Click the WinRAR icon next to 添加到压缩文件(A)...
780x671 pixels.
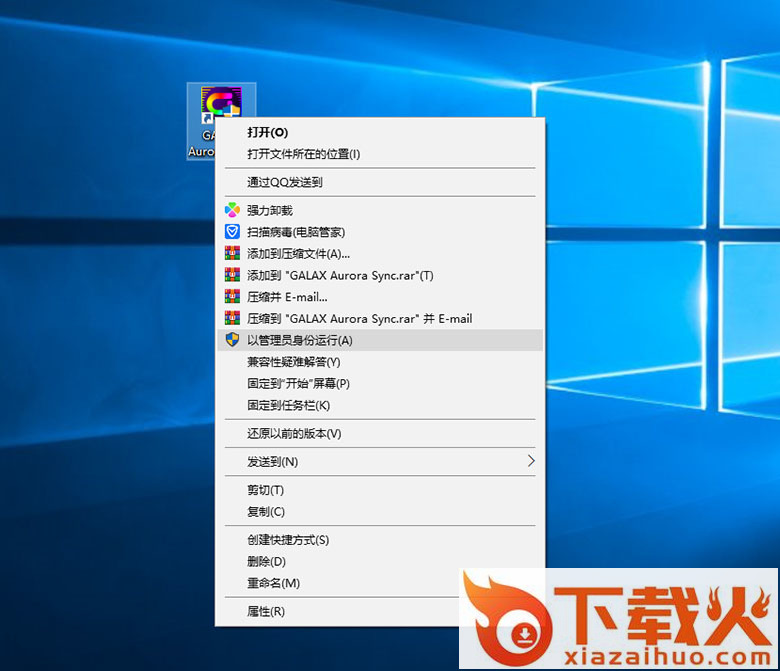click(232, 254)
